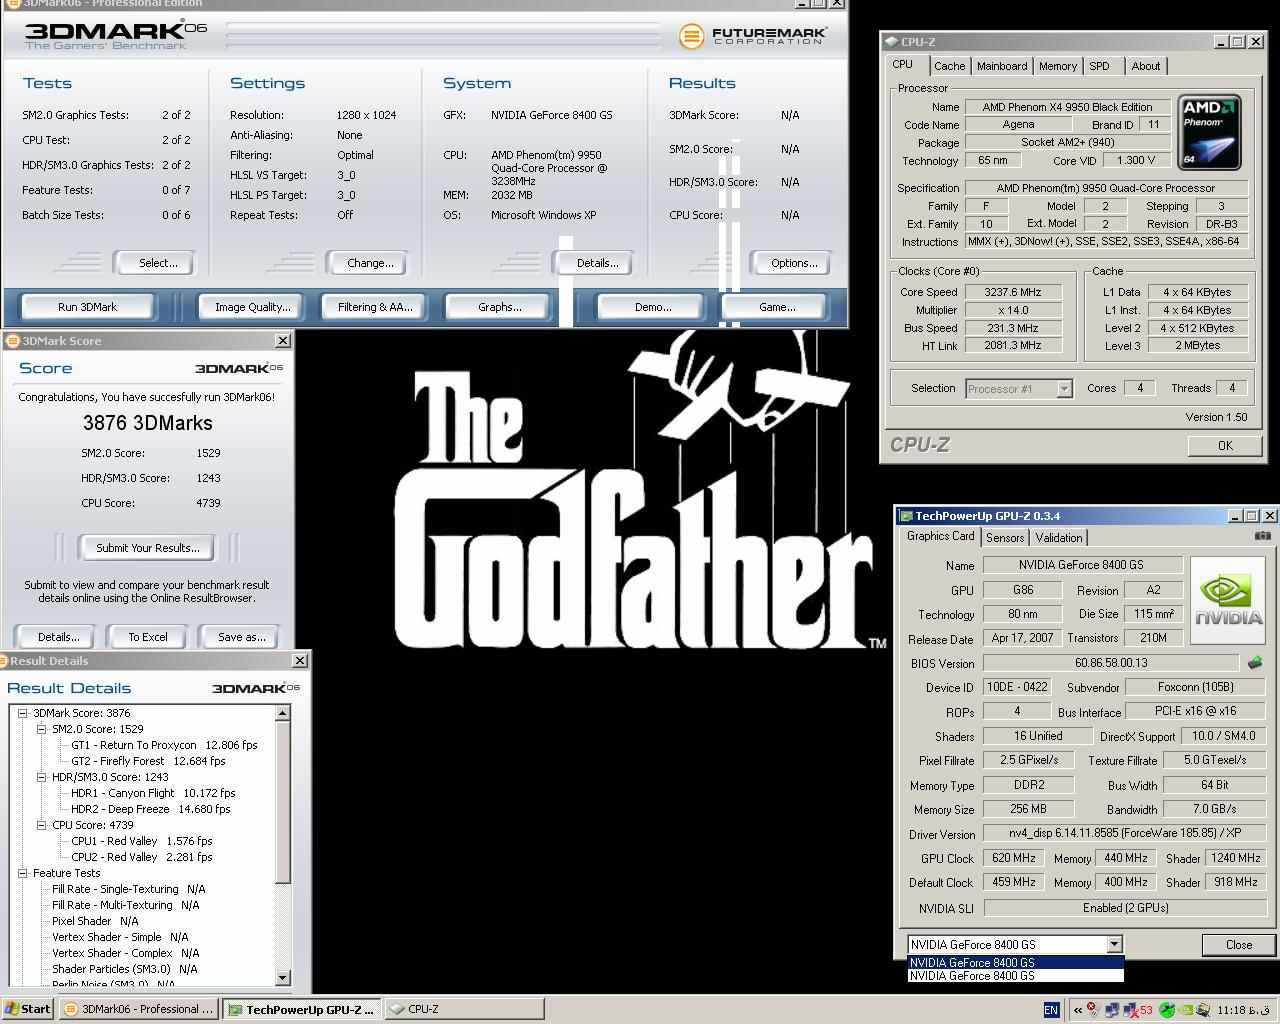Click the safely remove hardware tray icon

(1203, 1010)
